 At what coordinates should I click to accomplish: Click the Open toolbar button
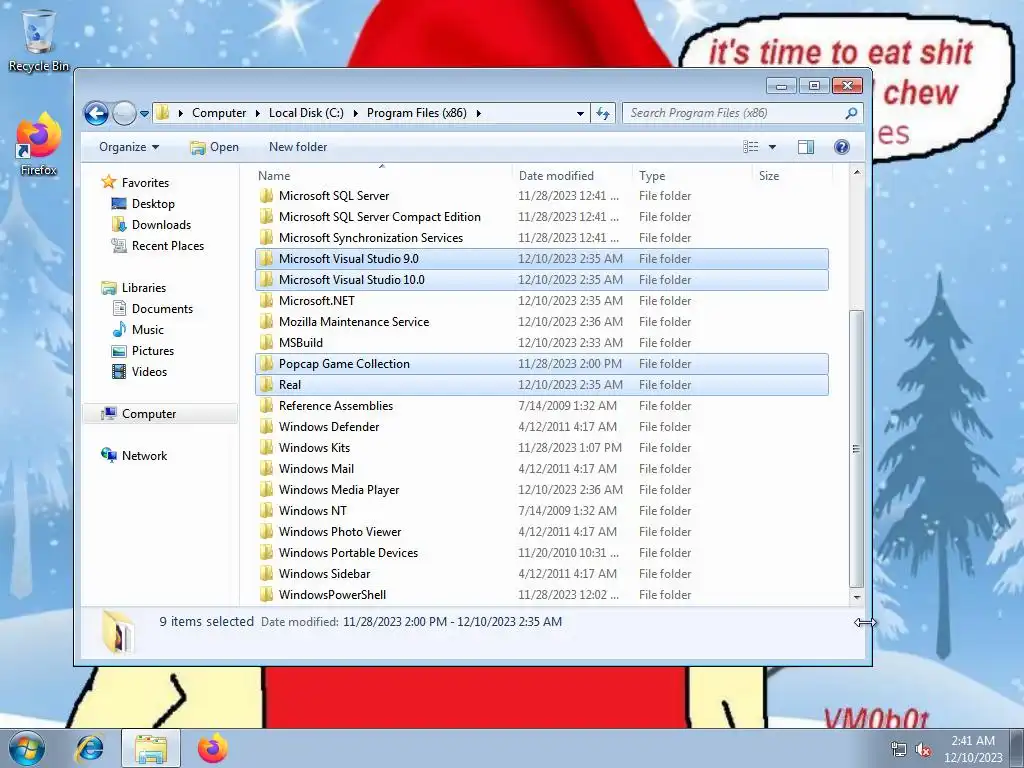[214, 147]
